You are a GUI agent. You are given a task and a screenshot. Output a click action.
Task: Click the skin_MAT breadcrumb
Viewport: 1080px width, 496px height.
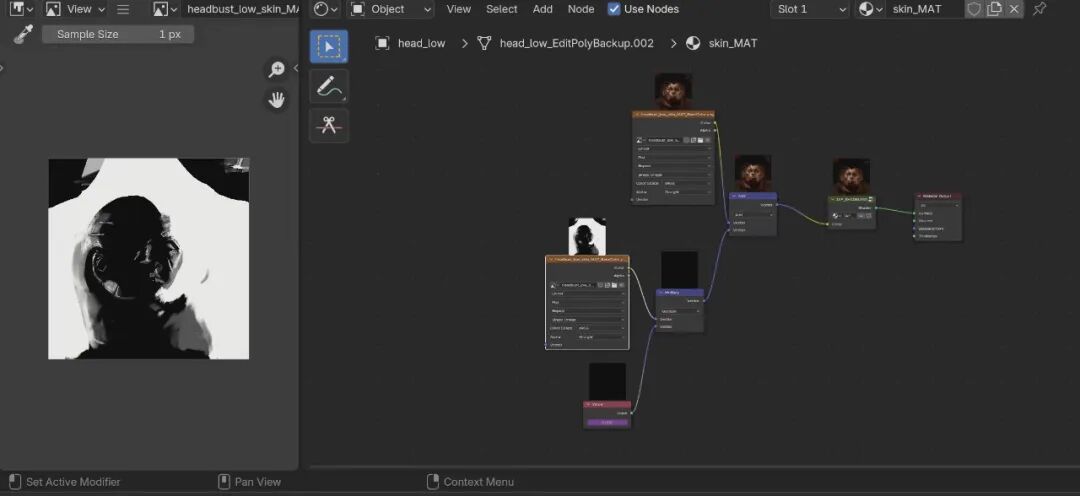tap(733, 43)
